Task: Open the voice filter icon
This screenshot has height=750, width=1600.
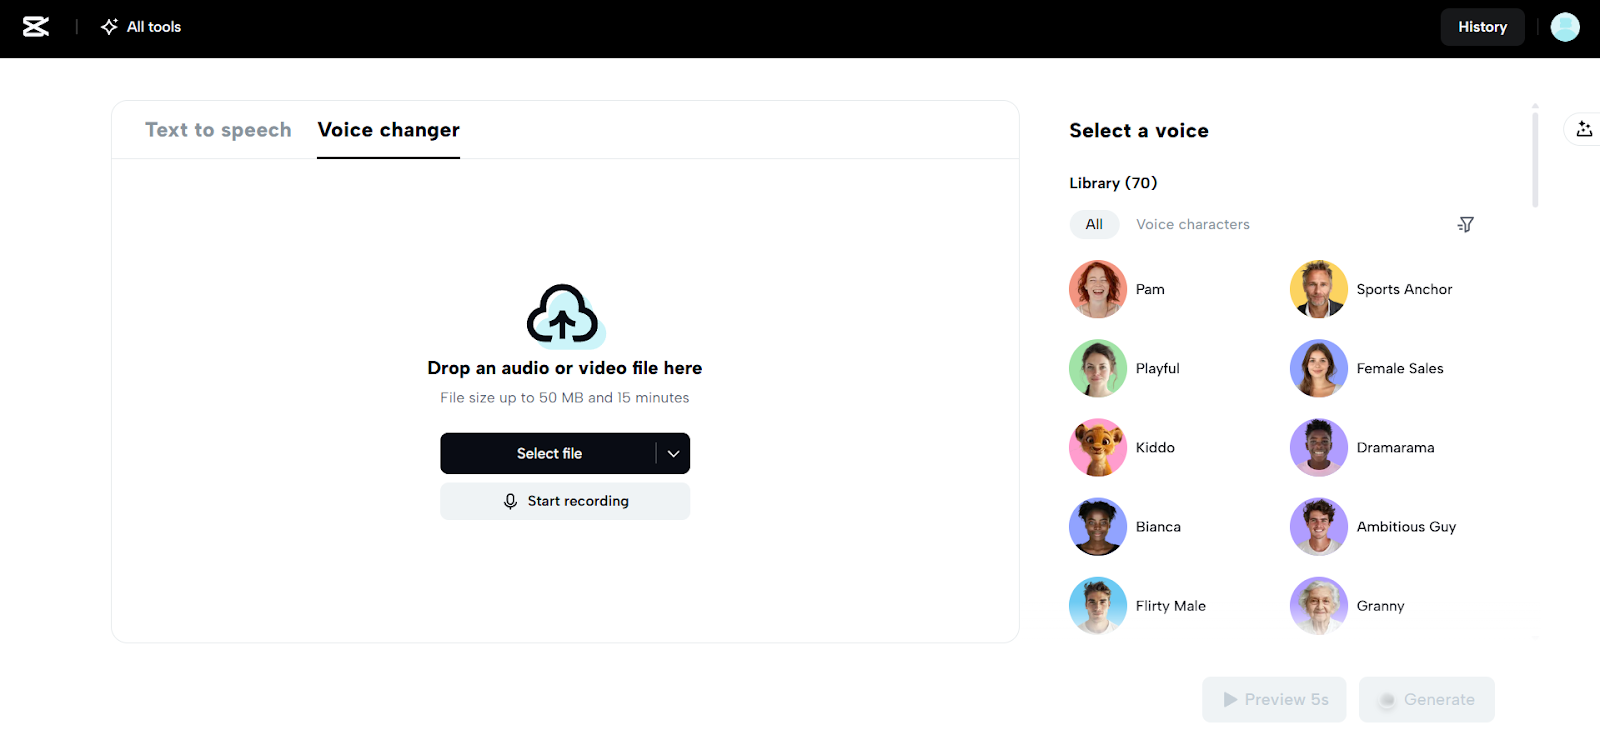Action: coord(1465,224)
